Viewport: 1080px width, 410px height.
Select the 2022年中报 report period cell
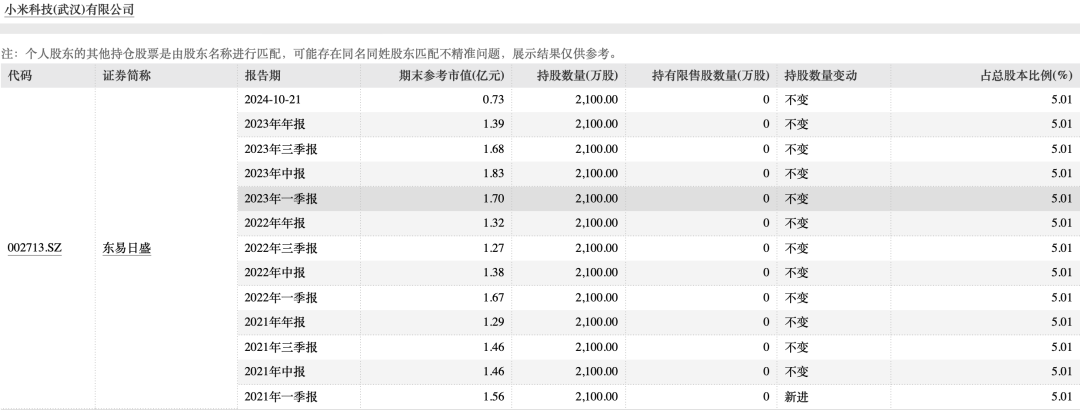pyautogui.click(x=299, y=273)
